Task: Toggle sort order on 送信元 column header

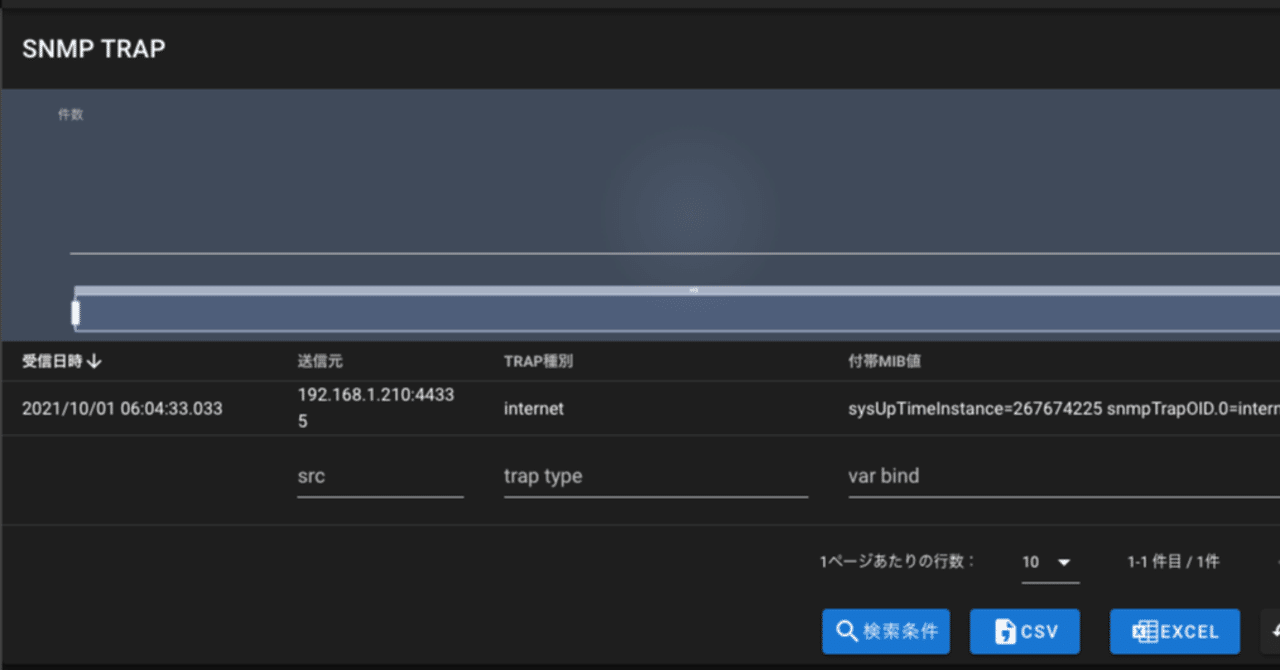Action: [320, 361]
